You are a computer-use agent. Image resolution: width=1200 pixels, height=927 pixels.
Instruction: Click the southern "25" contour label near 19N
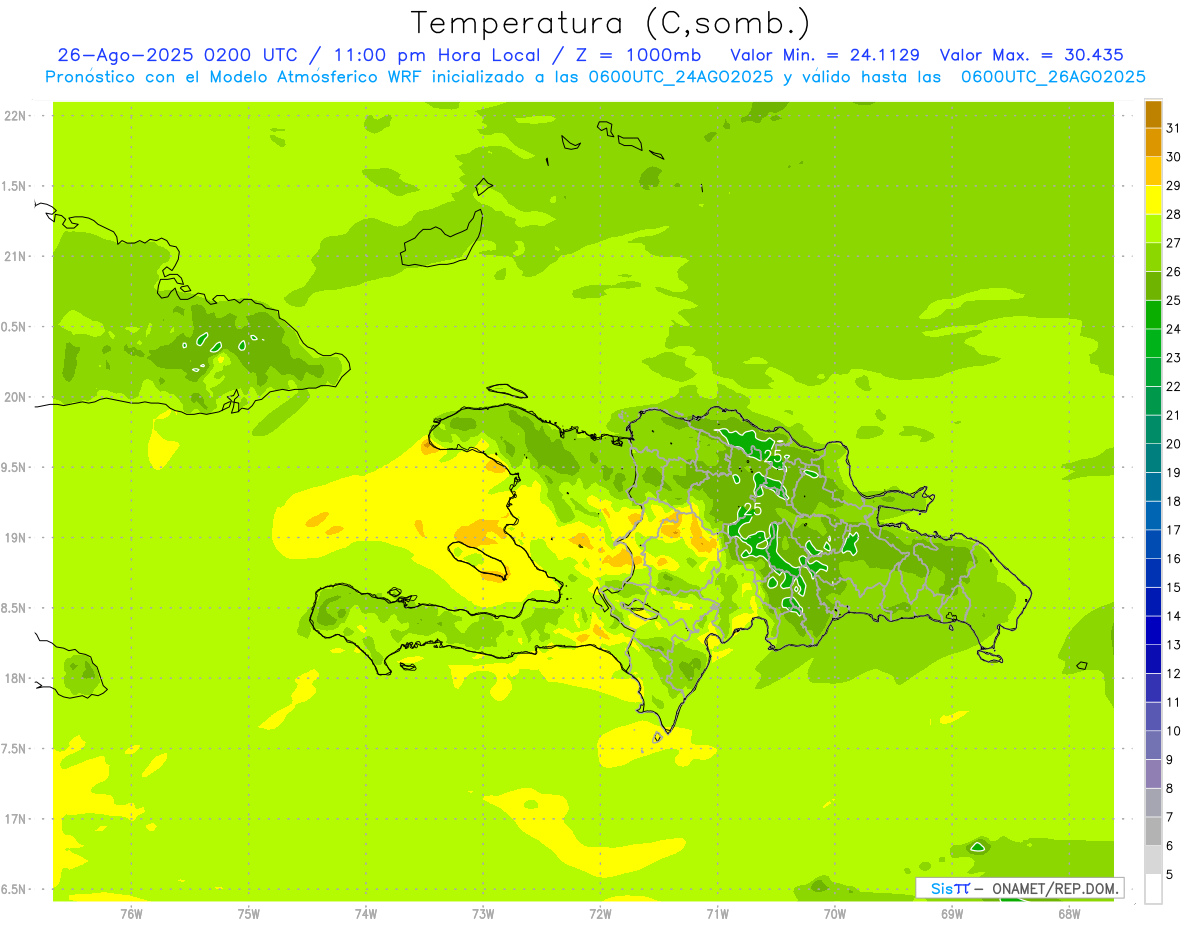[753, 510]
